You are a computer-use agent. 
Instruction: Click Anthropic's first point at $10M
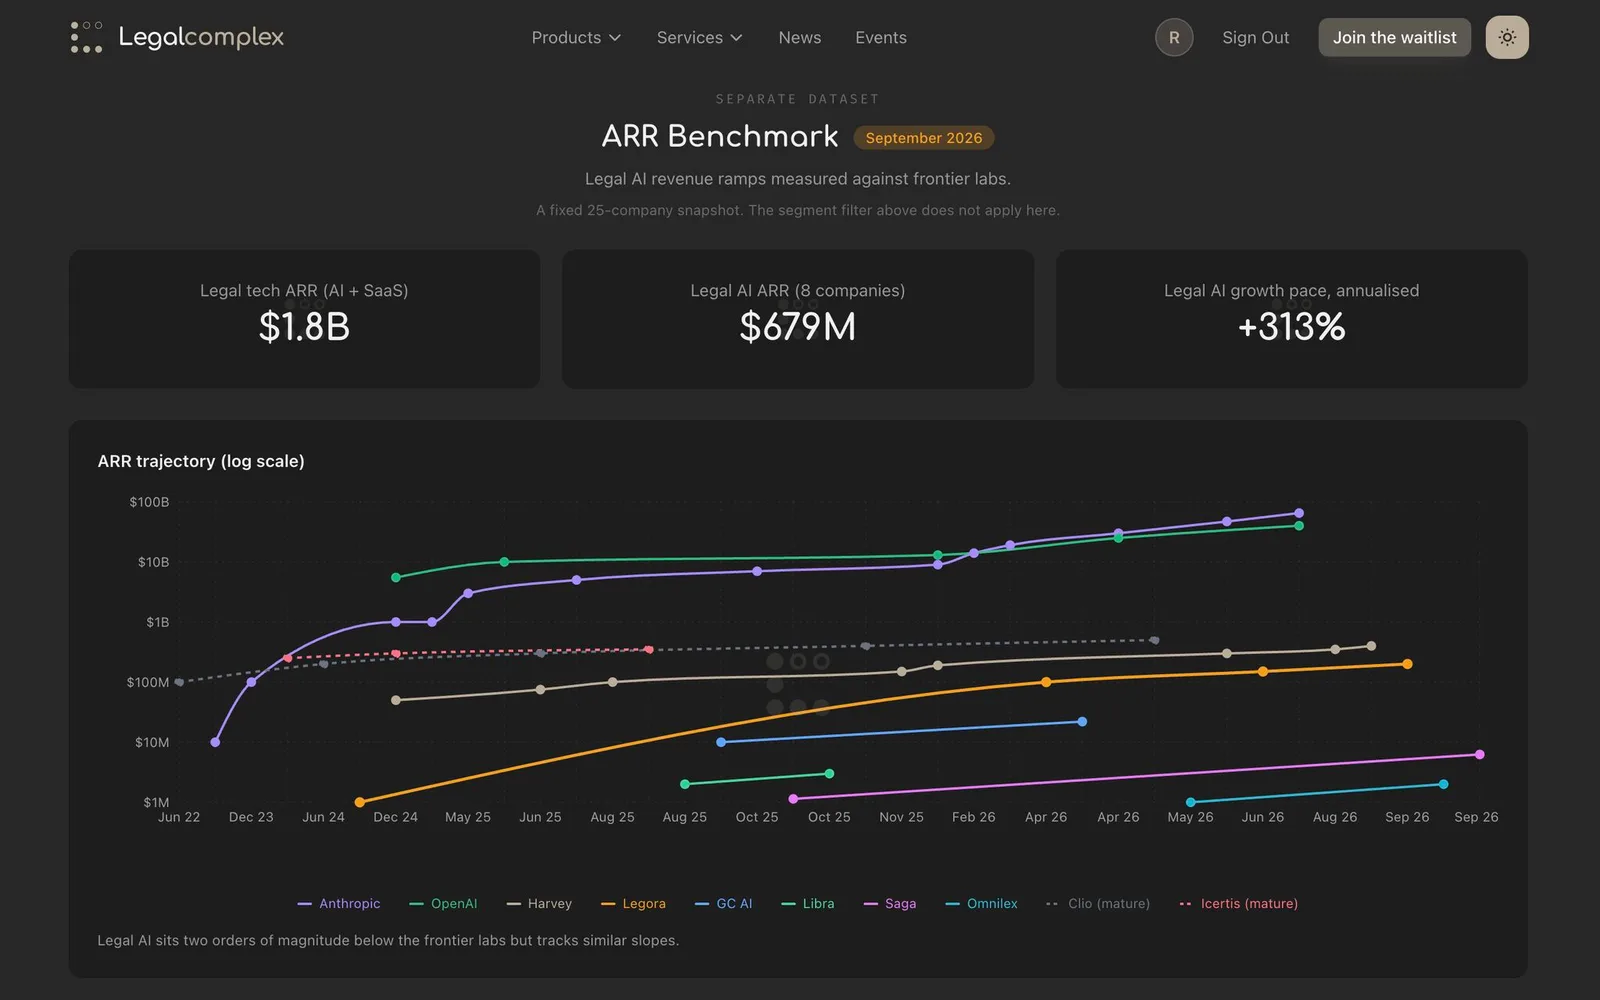(x=215, y=742)
